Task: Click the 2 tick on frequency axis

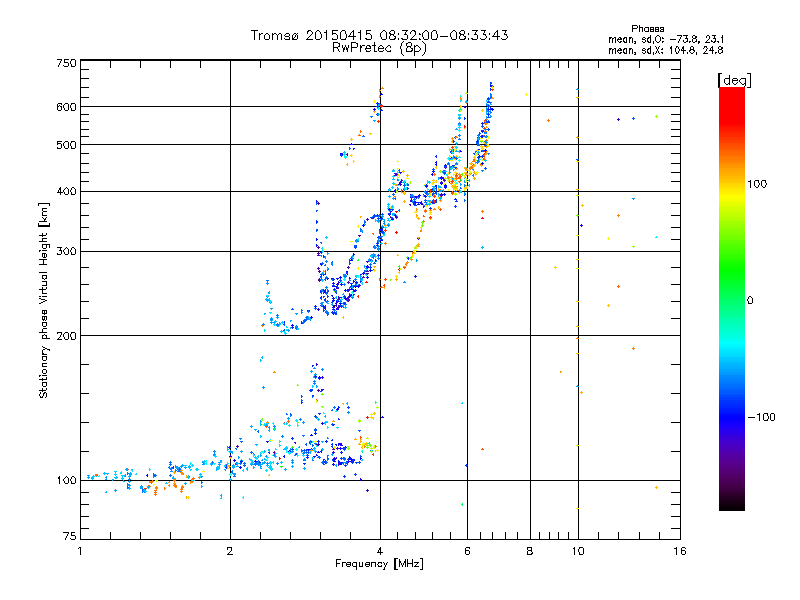Action: coord(230,551)
